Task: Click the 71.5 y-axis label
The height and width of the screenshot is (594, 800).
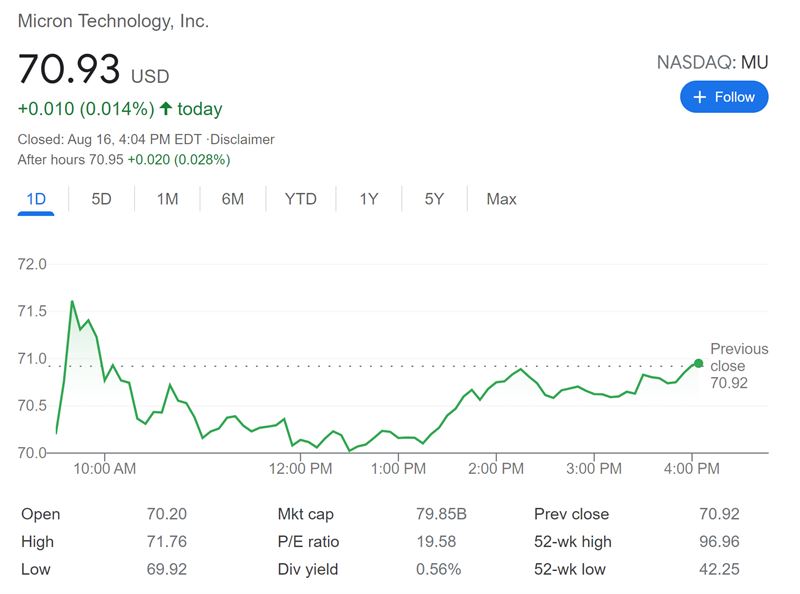Action: click(32, 311)
